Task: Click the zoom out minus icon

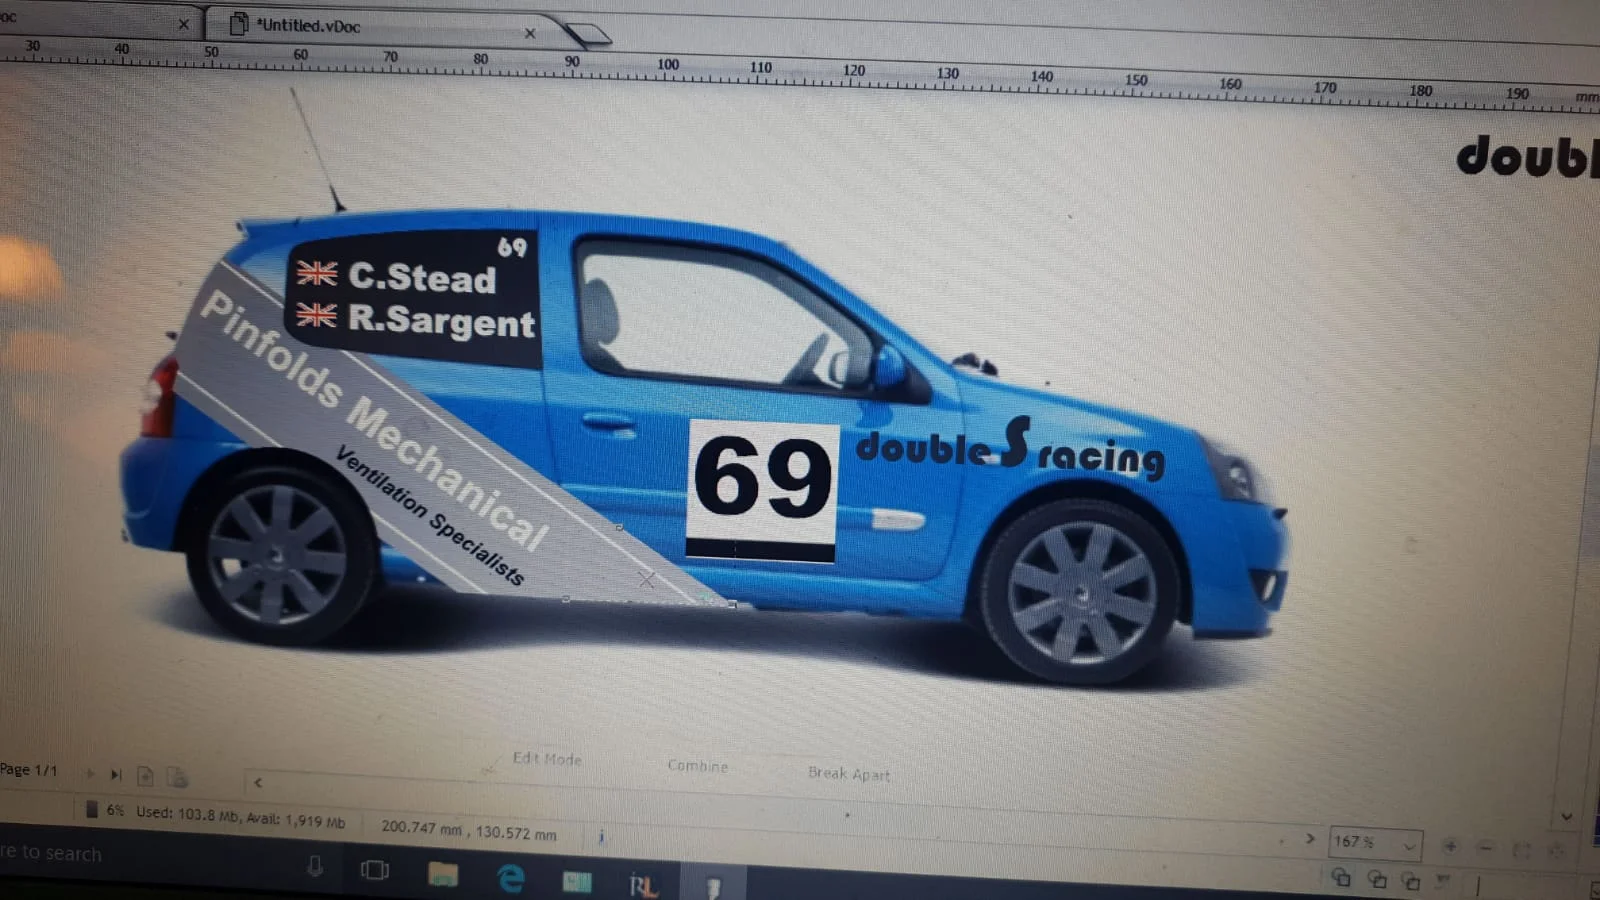Action: pos(1486,848)
